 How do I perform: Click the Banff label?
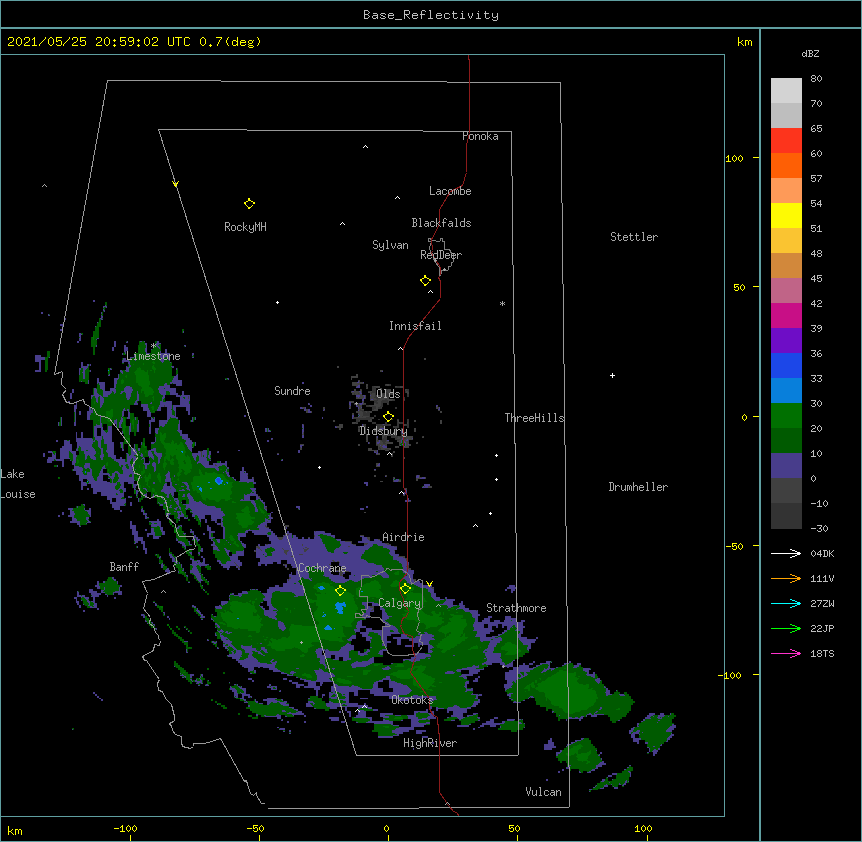[x=124, y=567]
